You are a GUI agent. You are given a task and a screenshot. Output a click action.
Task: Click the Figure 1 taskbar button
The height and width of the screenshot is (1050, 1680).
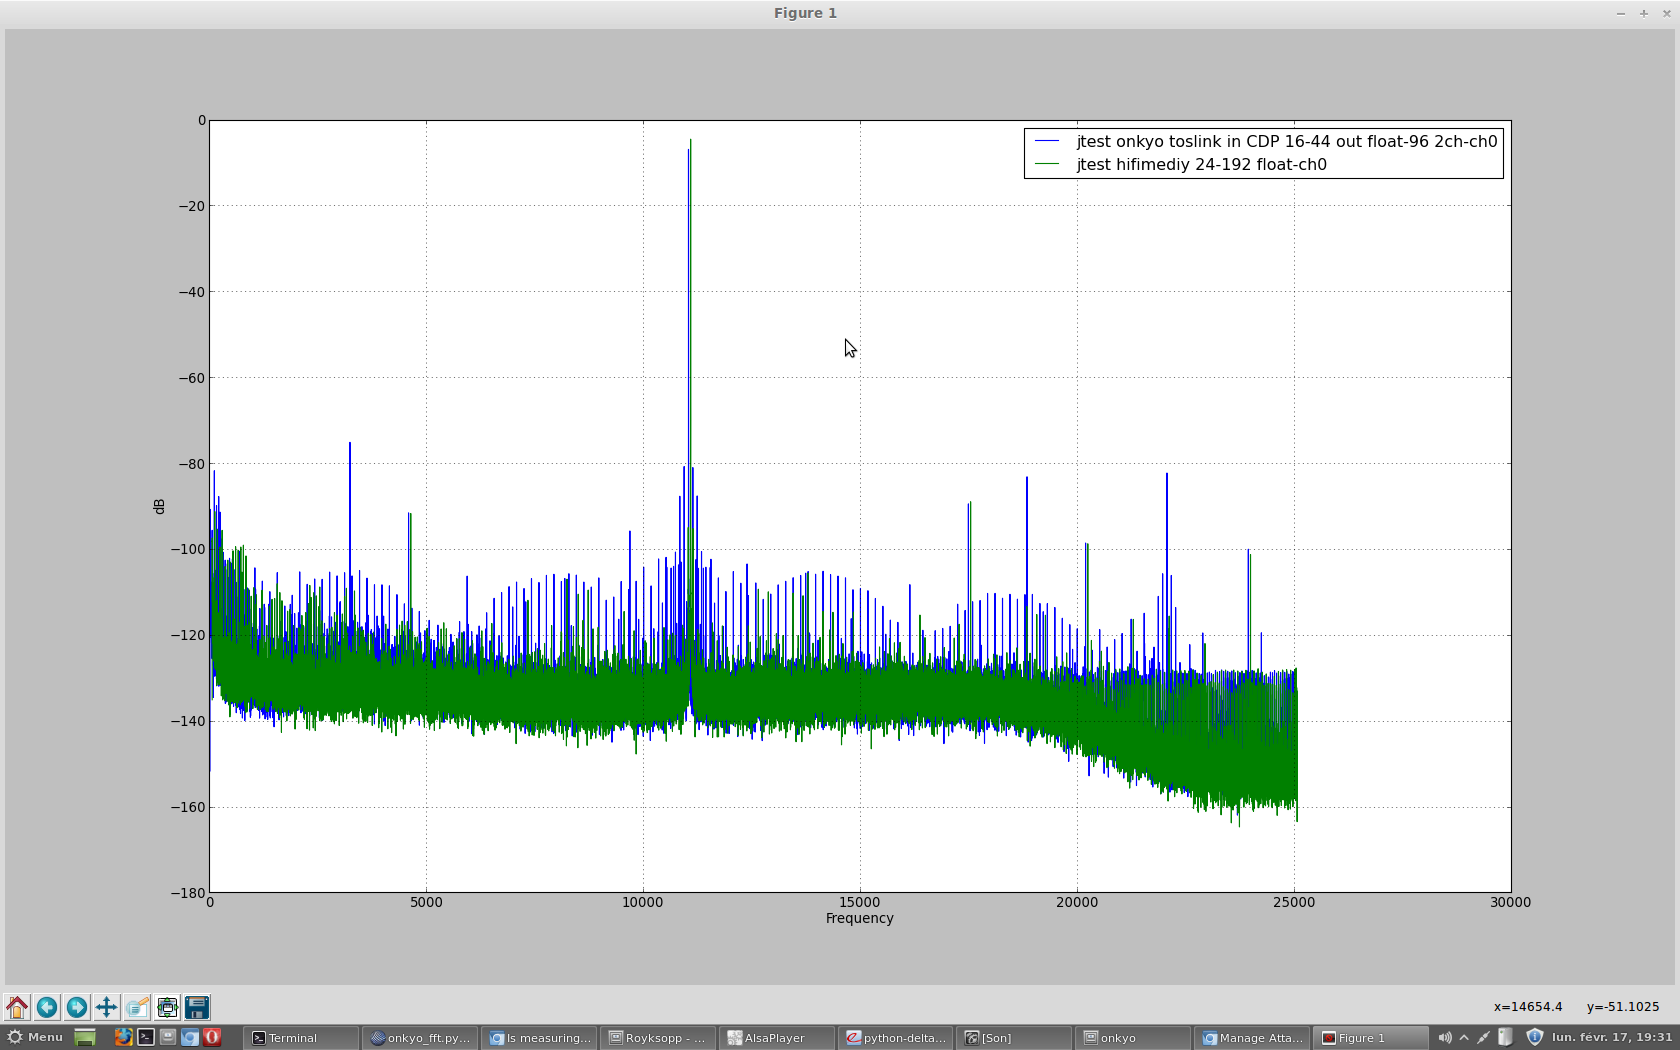[x=1370, y=1038]
